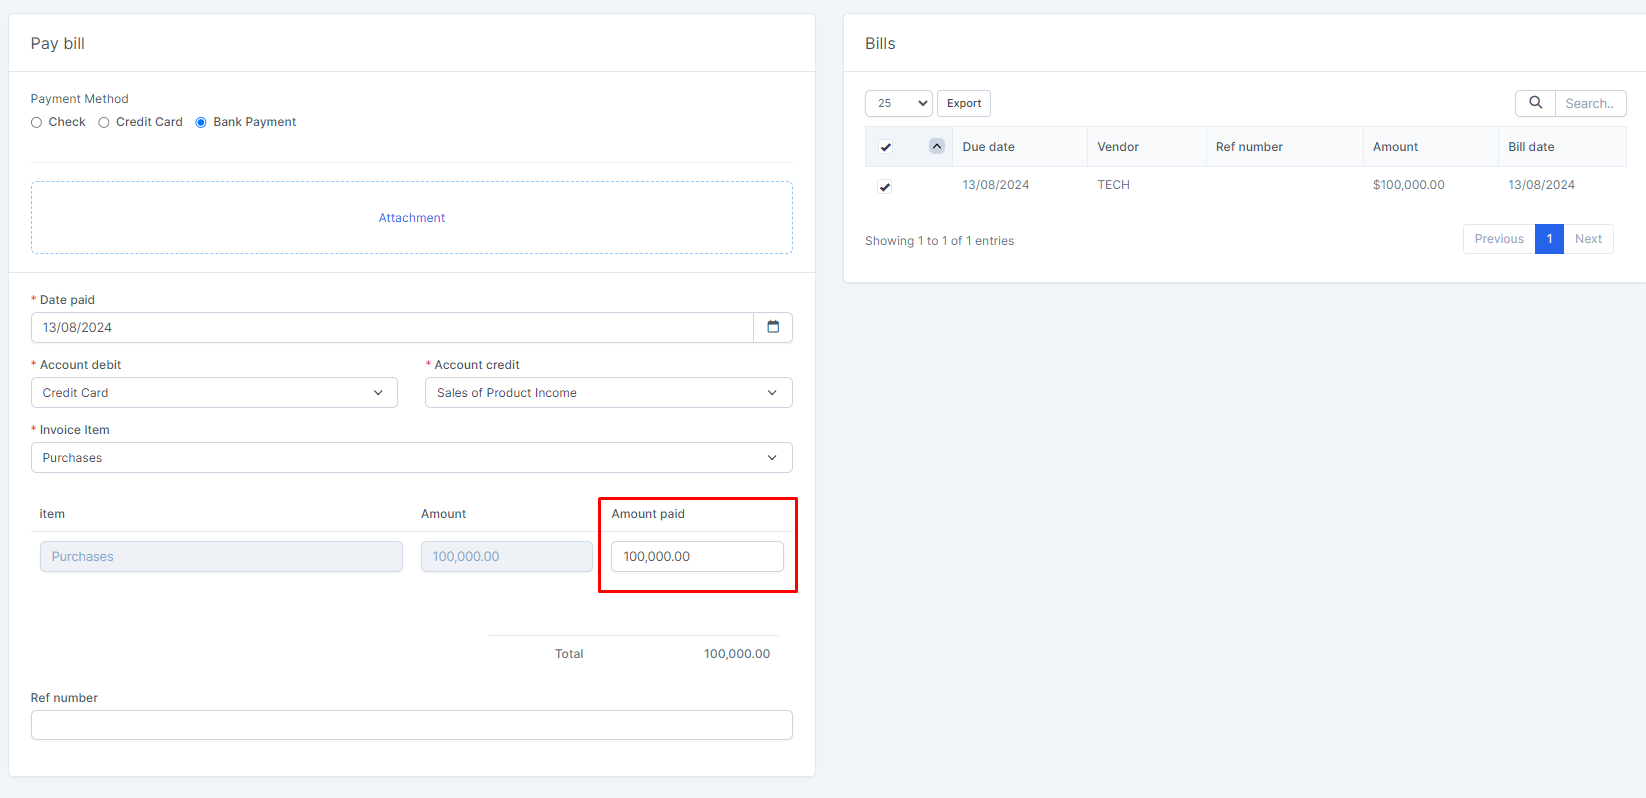Image resolution: width=1646 pixels, height=798 pixels.
Task: Change the 25 entries-per-page dropdown
Action: tap(898, 103)
